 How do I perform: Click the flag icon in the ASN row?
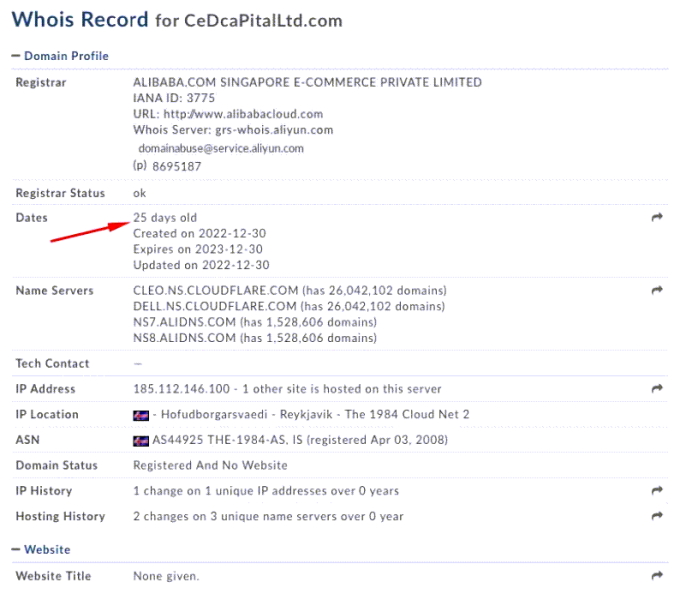pos(141,440)
